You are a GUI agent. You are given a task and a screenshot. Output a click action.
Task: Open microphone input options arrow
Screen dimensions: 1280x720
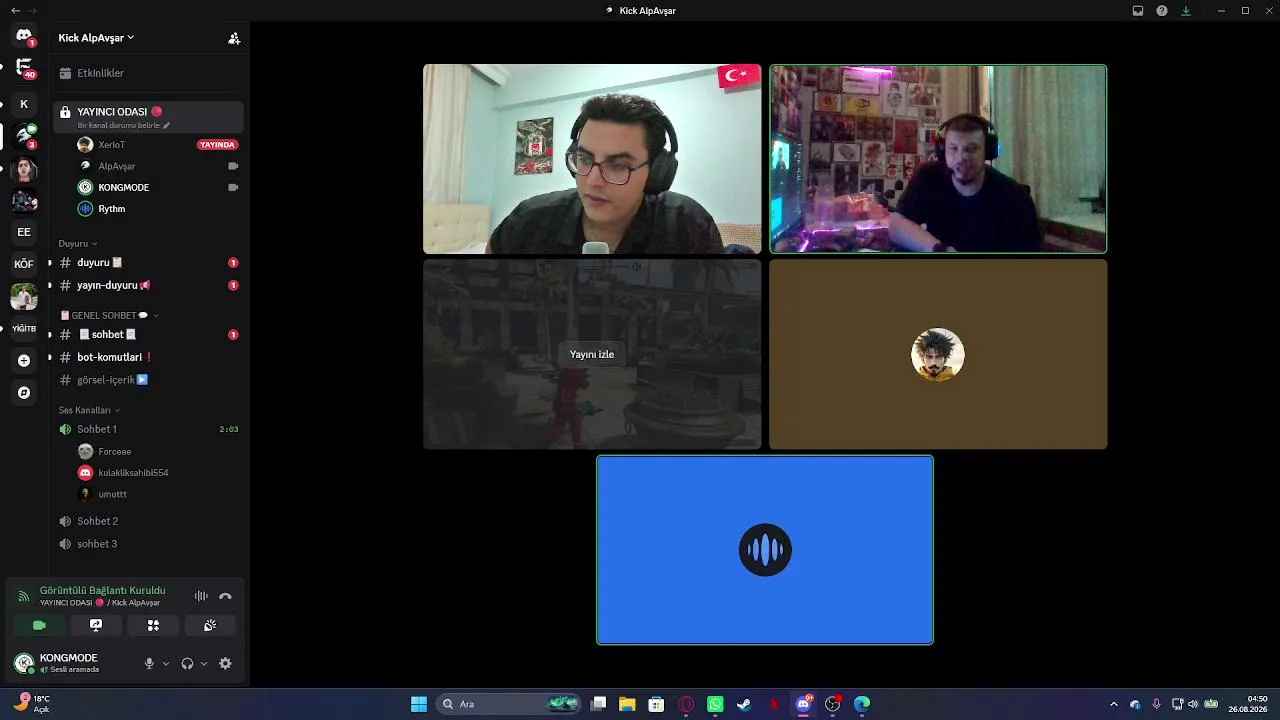click(166, 663)
